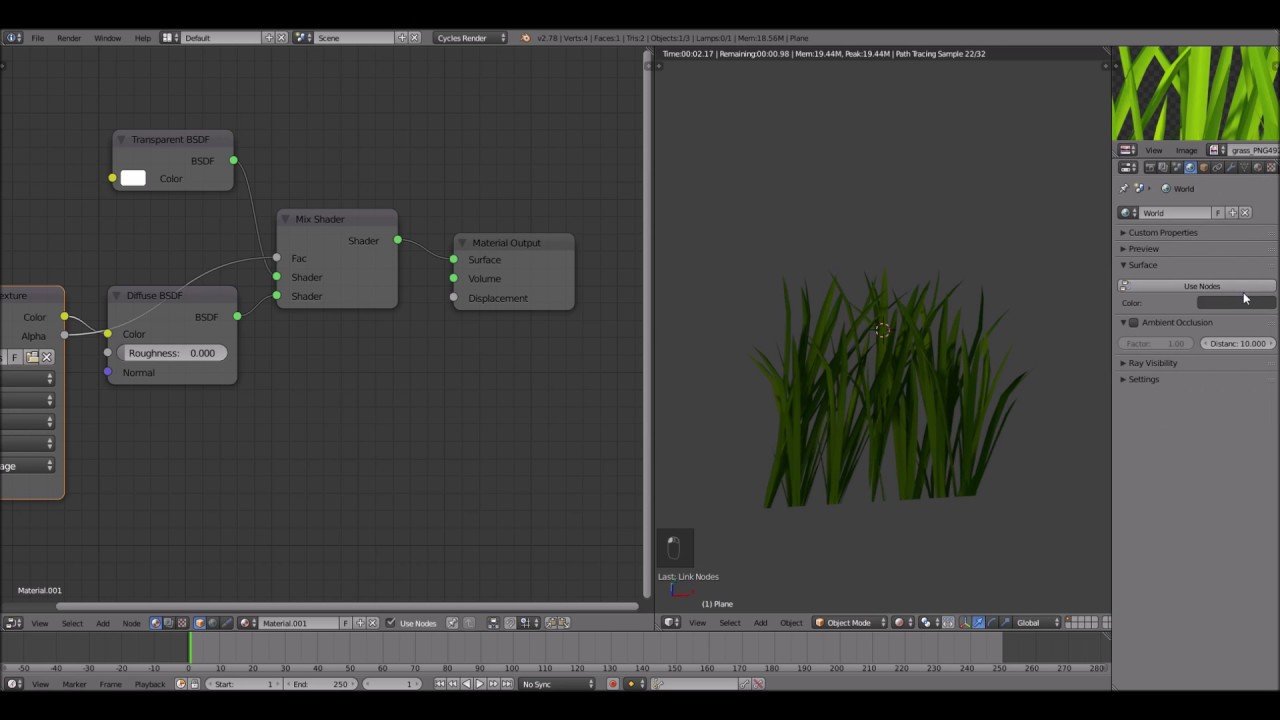Screen dimensions: 1280x720
Task: Open the Object Data properties tab icon
Action: point(1244,168)
